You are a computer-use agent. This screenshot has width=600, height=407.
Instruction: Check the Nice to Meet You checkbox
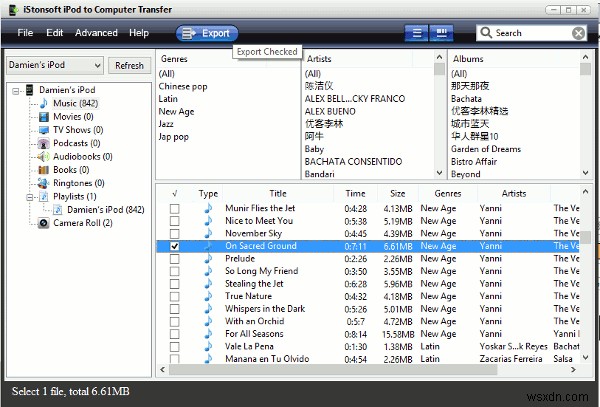pyautogui.click(x=174, y=221)
